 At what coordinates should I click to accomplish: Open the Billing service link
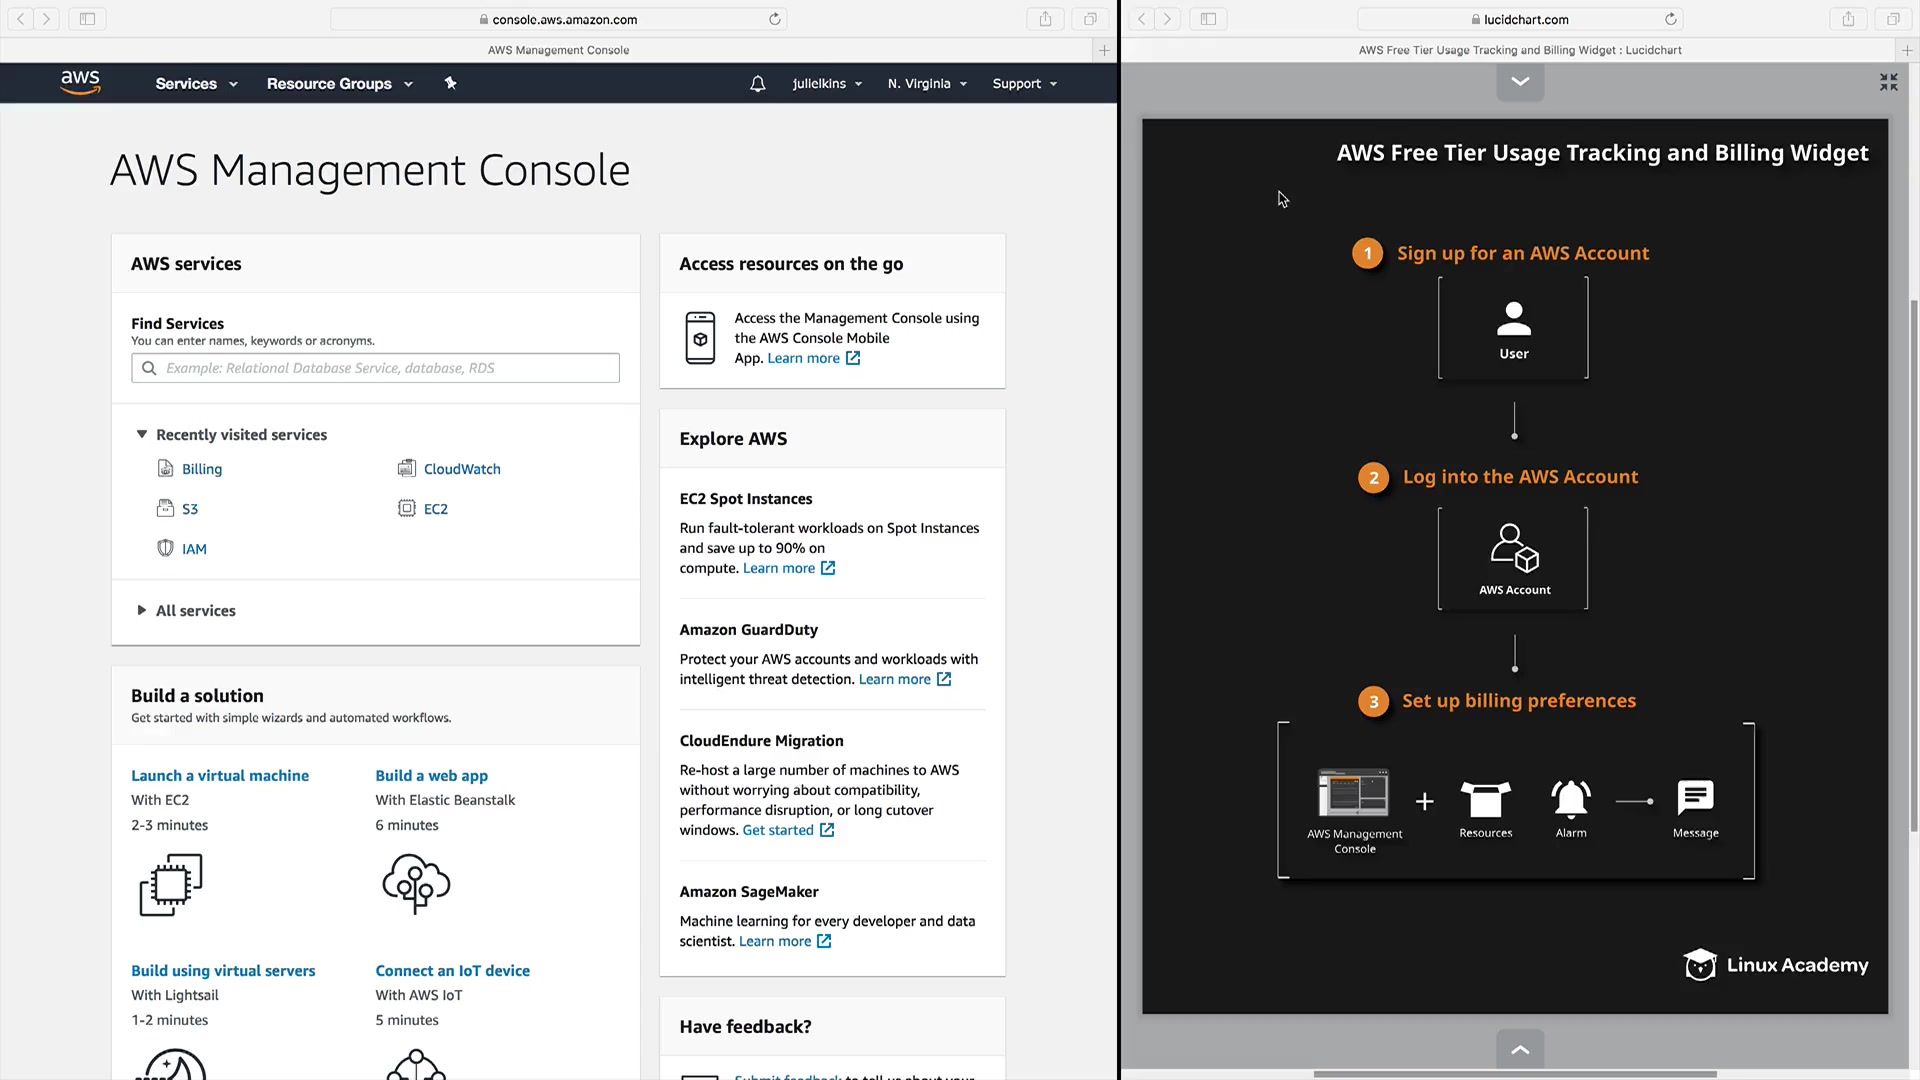pos(201,469)
